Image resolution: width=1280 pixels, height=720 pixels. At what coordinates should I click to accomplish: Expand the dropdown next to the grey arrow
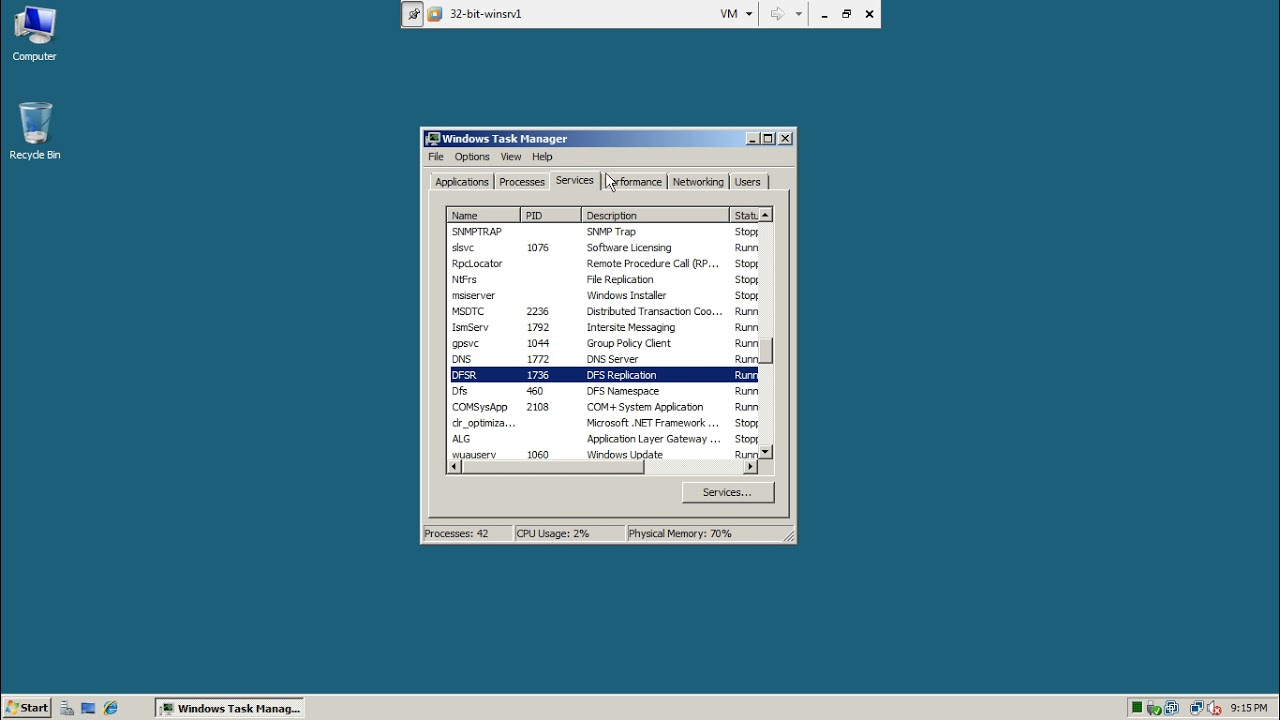click(x=798, y=14)
